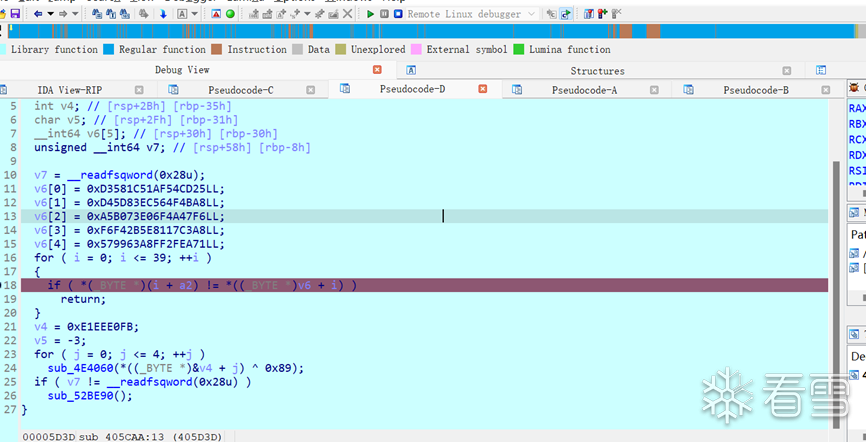866x442 pixels.
Task: Open the back-navigation history dropdown arrow
Action: [50, 14]
